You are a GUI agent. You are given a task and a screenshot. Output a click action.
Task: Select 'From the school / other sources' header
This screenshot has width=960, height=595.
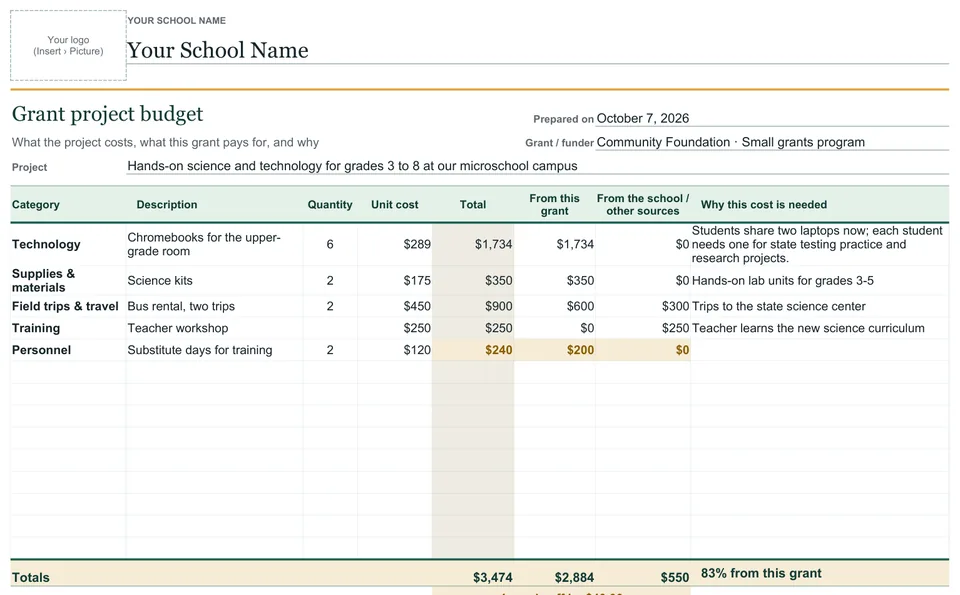coord(643,204)
